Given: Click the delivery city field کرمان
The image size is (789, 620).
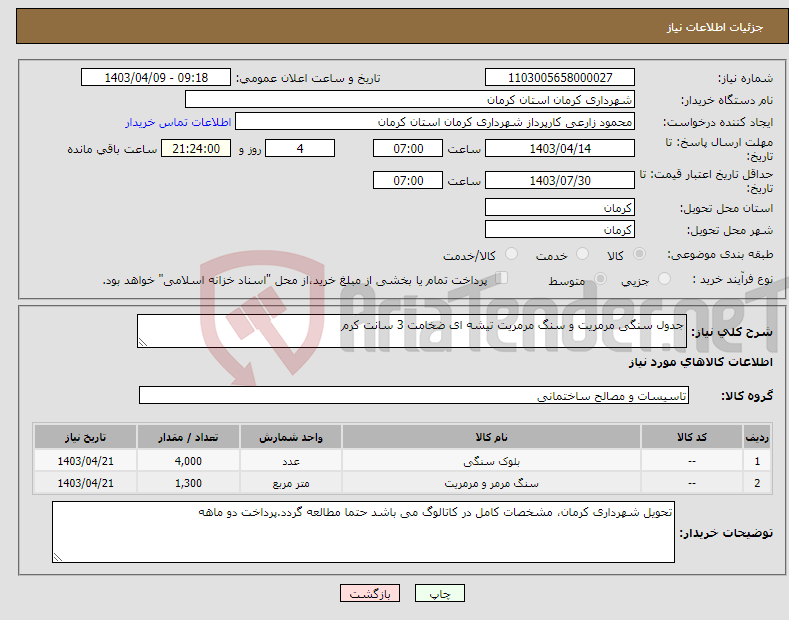Looking at the screenshot, I should pyautogui.click(x=560, y=229).
